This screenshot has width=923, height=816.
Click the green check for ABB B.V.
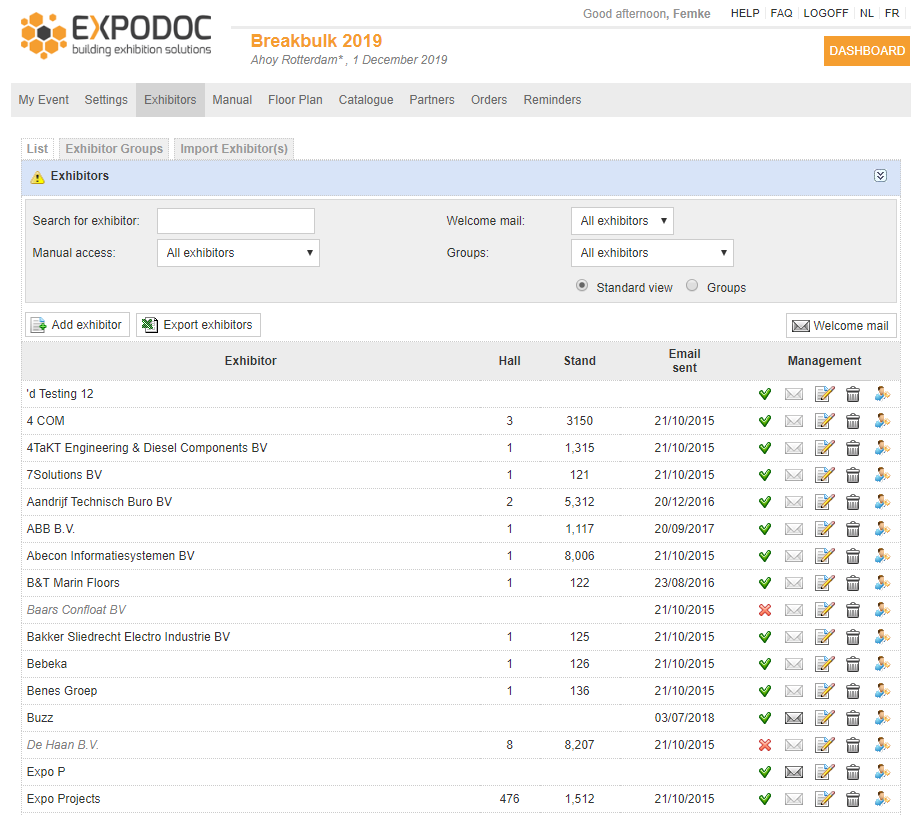point(765,529)
